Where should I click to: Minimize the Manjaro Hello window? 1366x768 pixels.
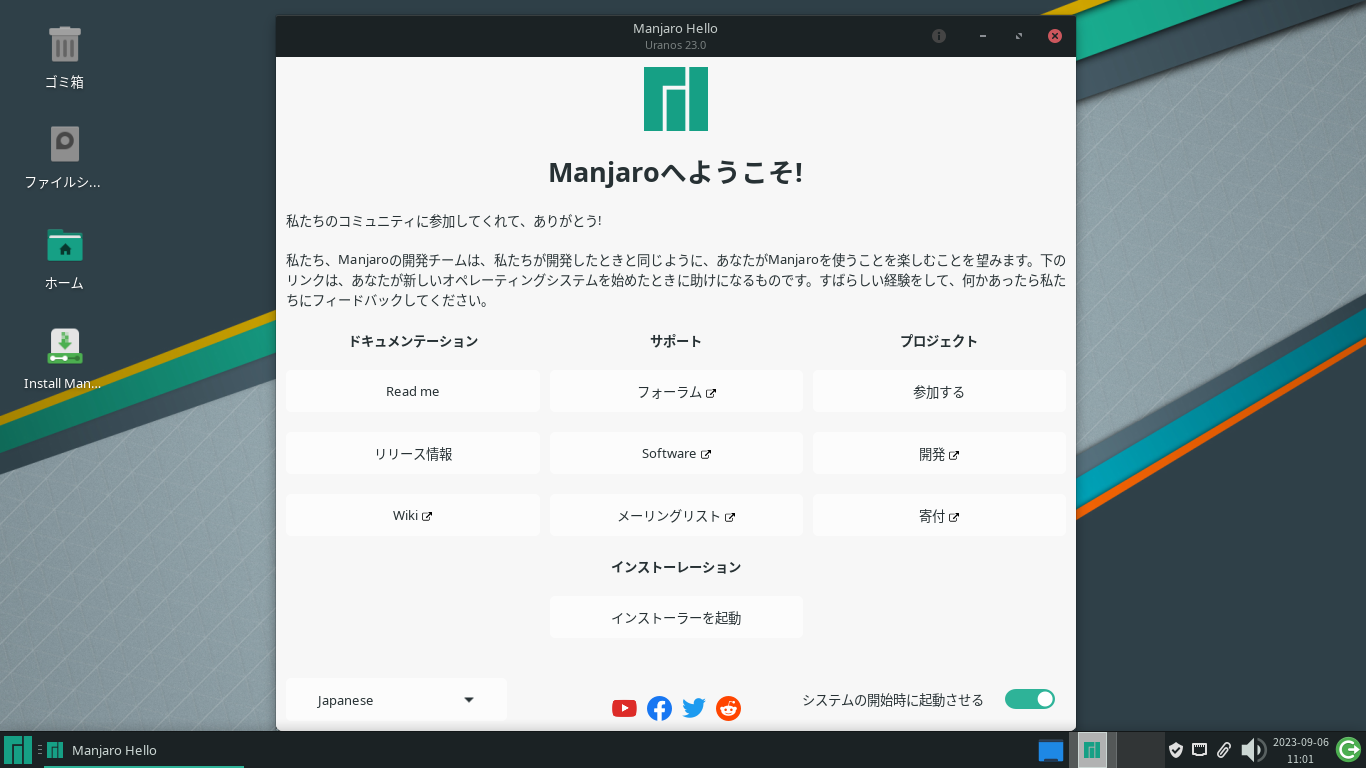983,36
